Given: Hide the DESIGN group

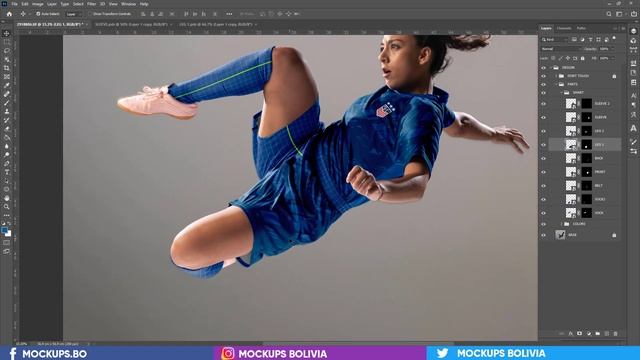Looking at the screenshot, I should [x=543, y=68].
